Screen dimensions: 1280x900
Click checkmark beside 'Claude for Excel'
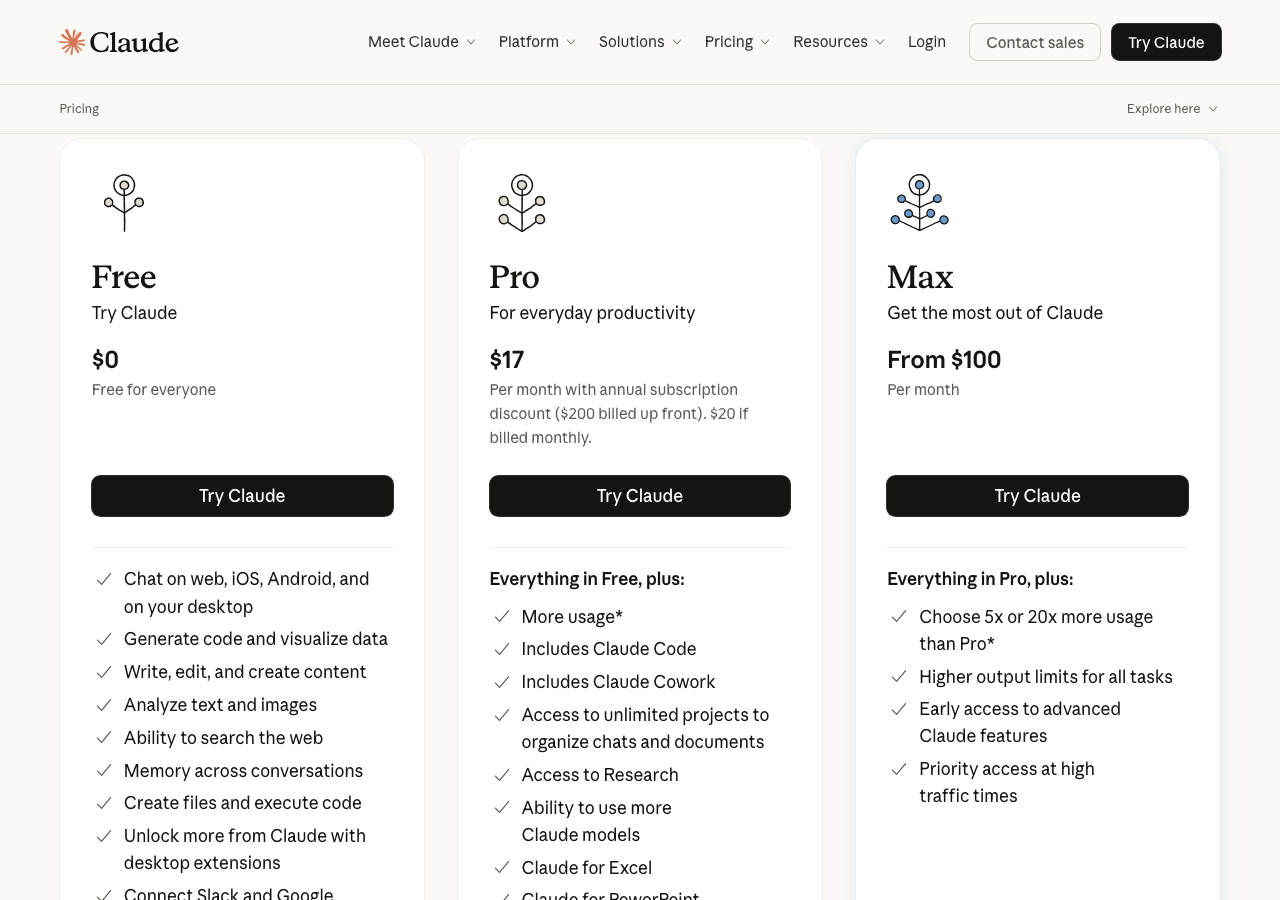click(501, 868)
